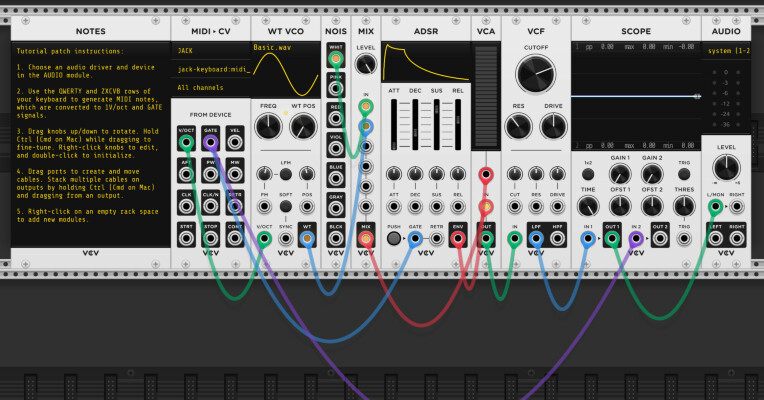Open the JACK MIDI driver dropdown
Screen dimensions: 764x400
coord(210,50)
